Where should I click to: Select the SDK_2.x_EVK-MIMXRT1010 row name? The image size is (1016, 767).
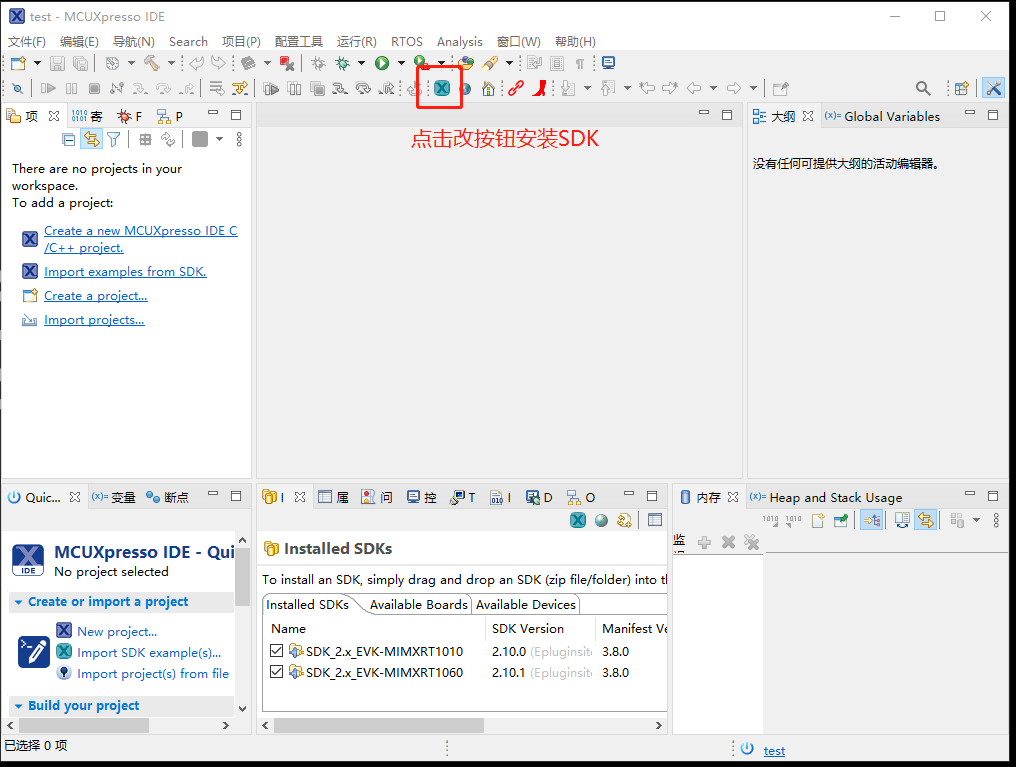pos(384,651)
